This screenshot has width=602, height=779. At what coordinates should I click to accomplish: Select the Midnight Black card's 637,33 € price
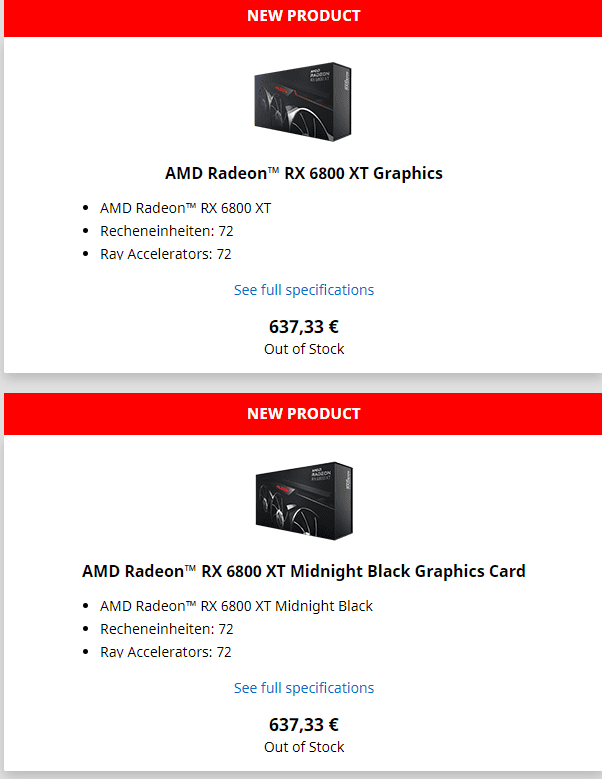click(304, 725)
